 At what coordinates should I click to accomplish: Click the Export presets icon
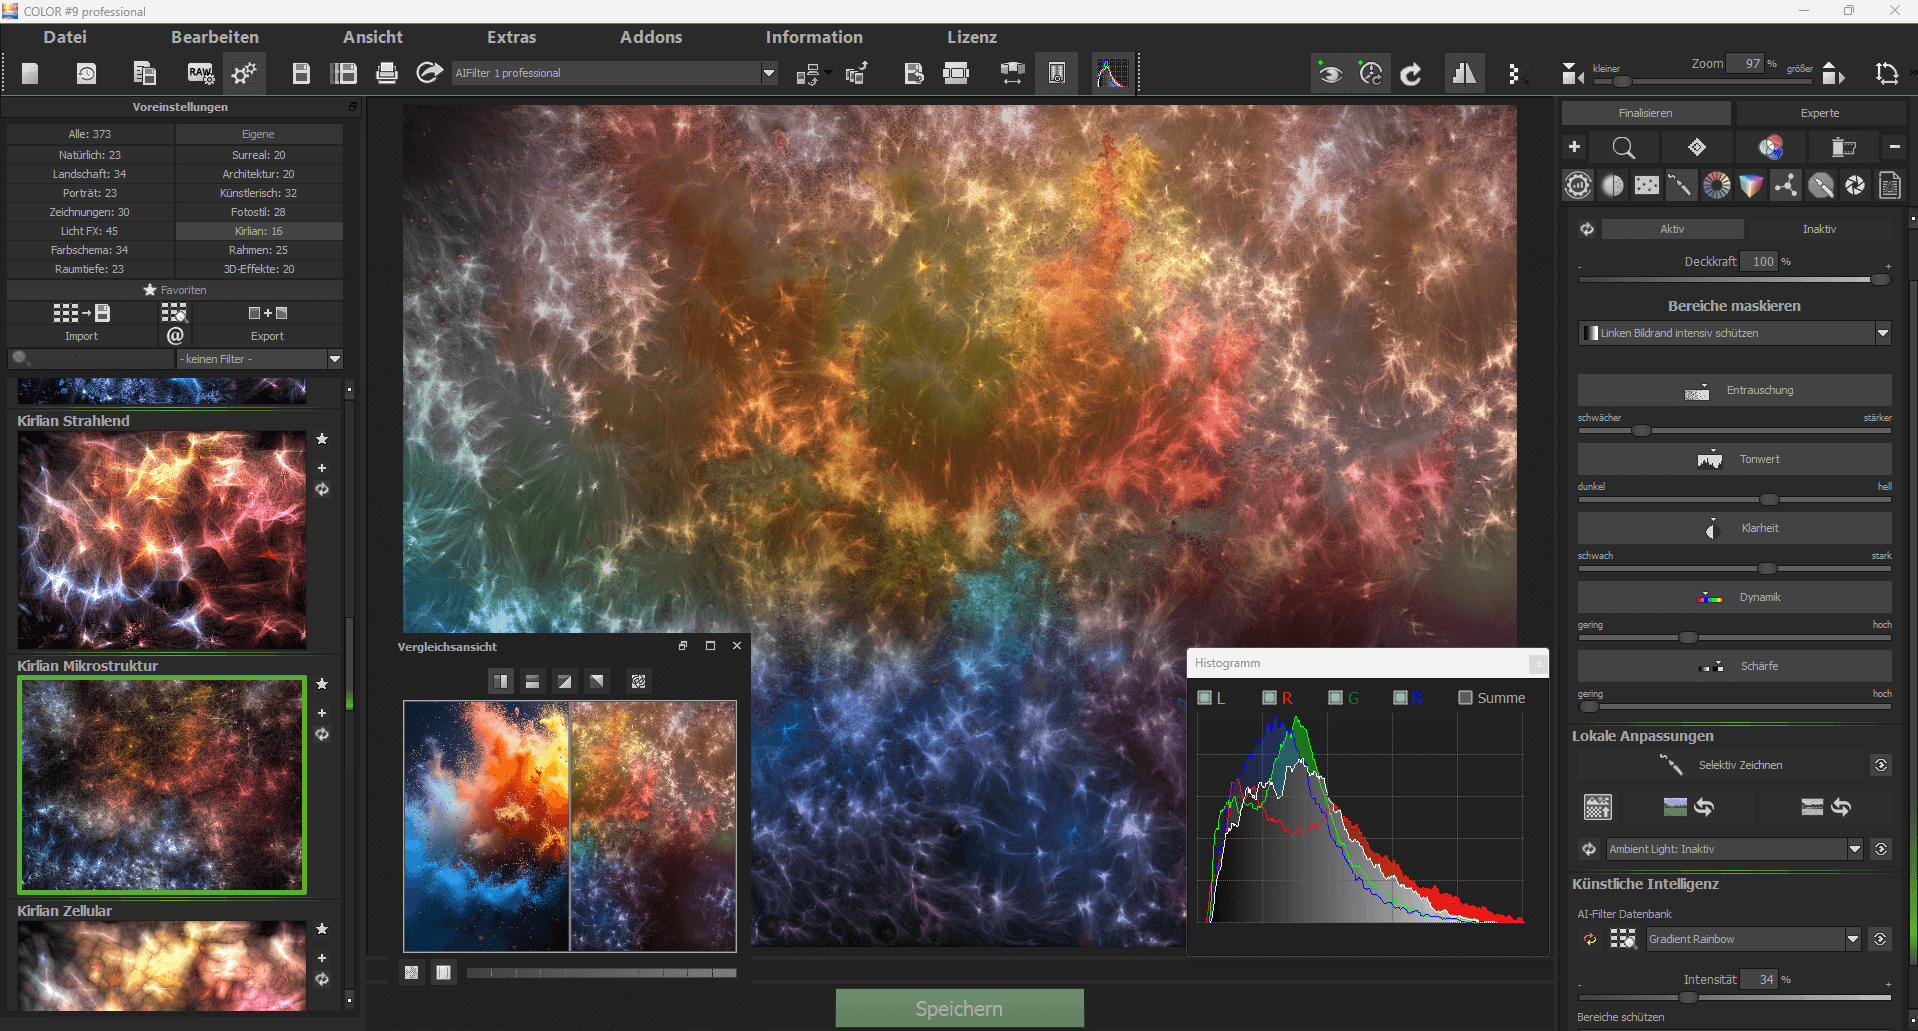(267, 313)
